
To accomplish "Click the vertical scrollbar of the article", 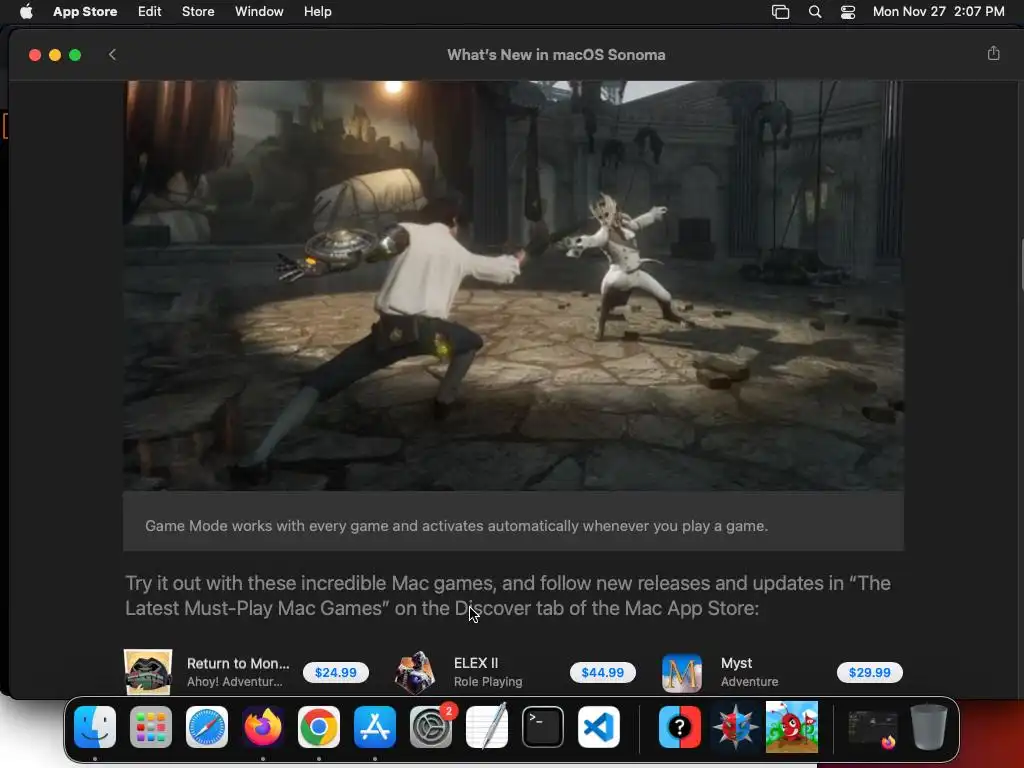I will 1021,264.
